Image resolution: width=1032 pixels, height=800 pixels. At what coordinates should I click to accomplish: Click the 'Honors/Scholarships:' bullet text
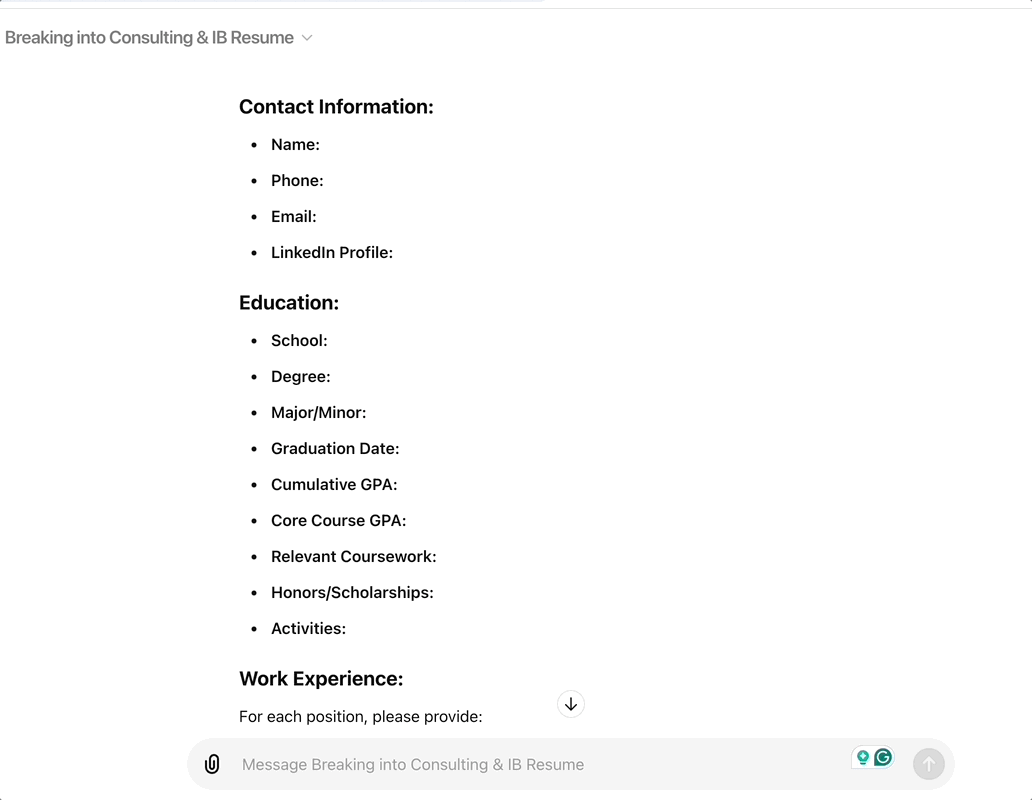click(352, 593)
